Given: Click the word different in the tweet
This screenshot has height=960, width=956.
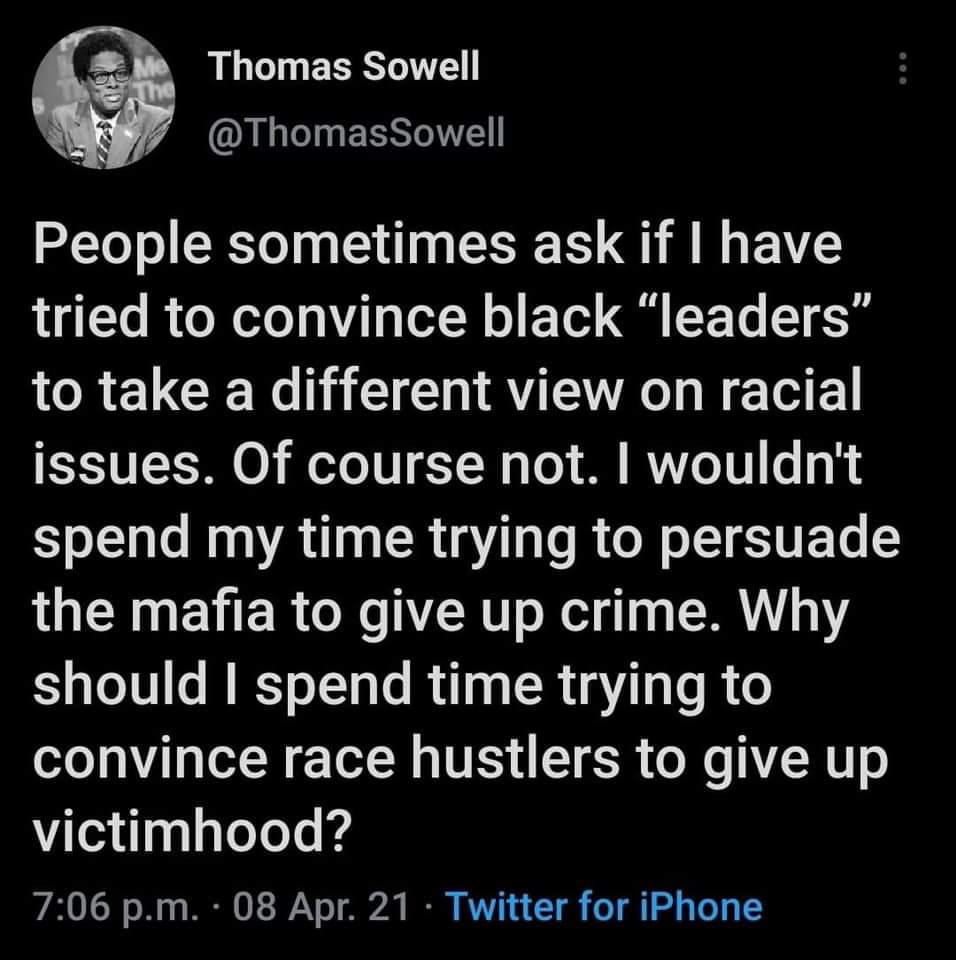Looking at the screenshot, I should coord(381,391).
